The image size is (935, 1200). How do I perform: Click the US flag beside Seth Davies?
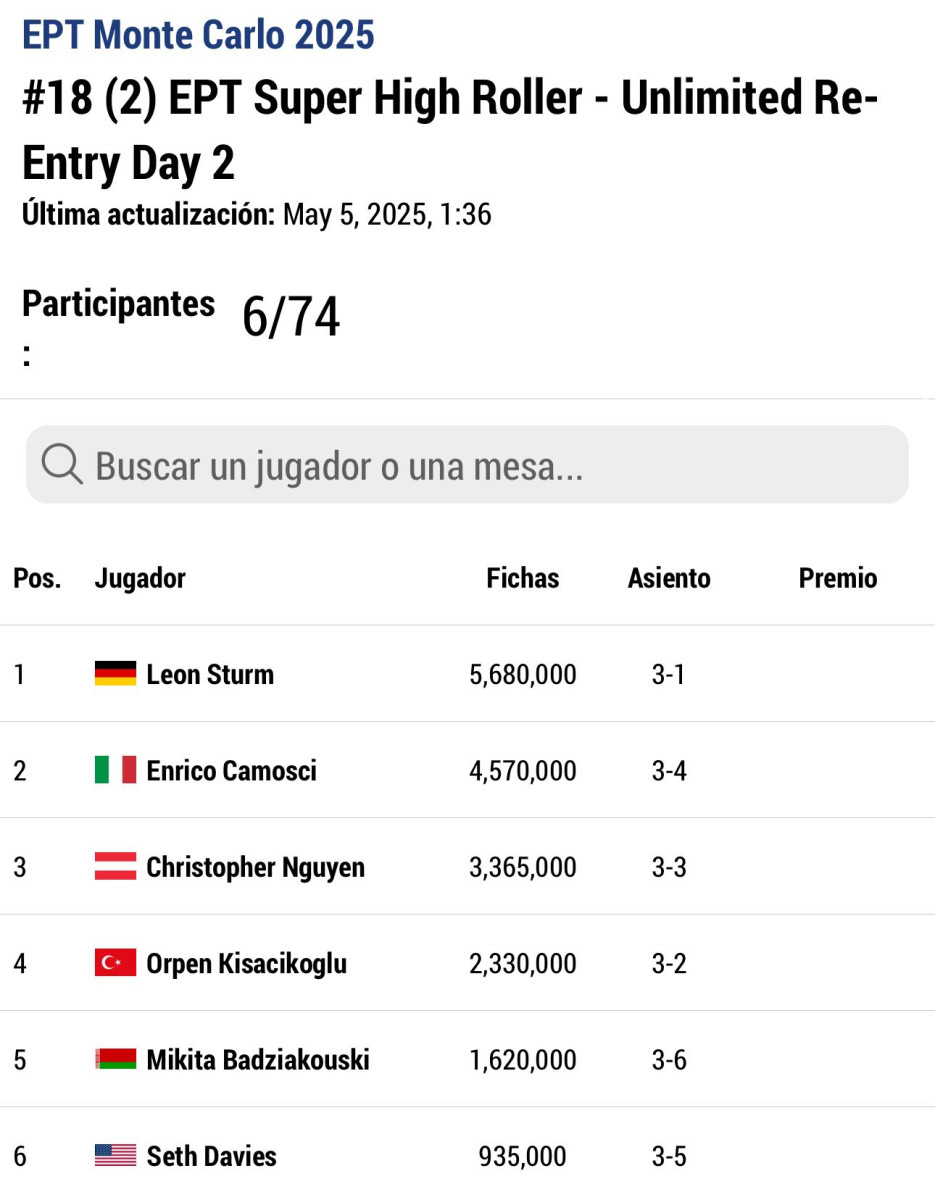point(115,1156)
